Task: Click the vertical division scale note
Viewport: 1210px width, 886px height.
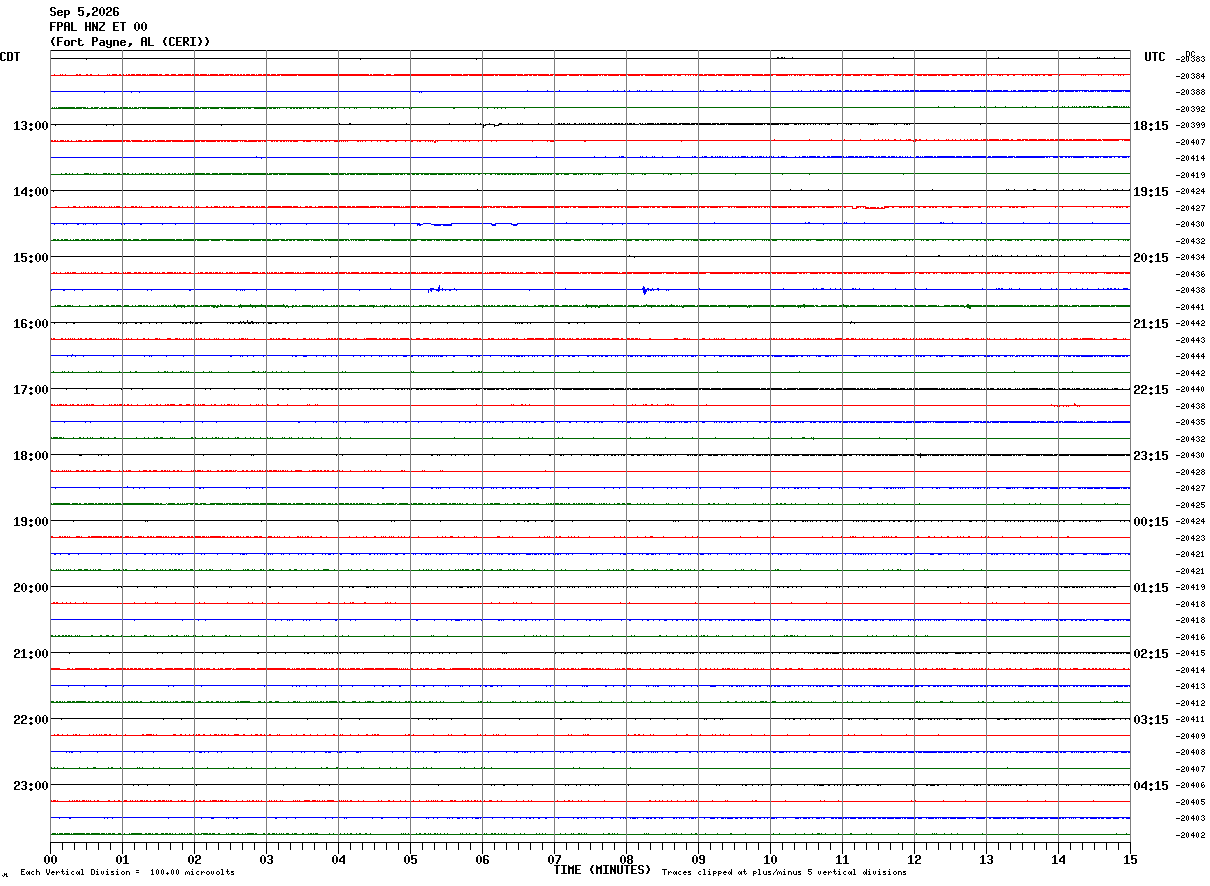Action: tap(127, 872)
